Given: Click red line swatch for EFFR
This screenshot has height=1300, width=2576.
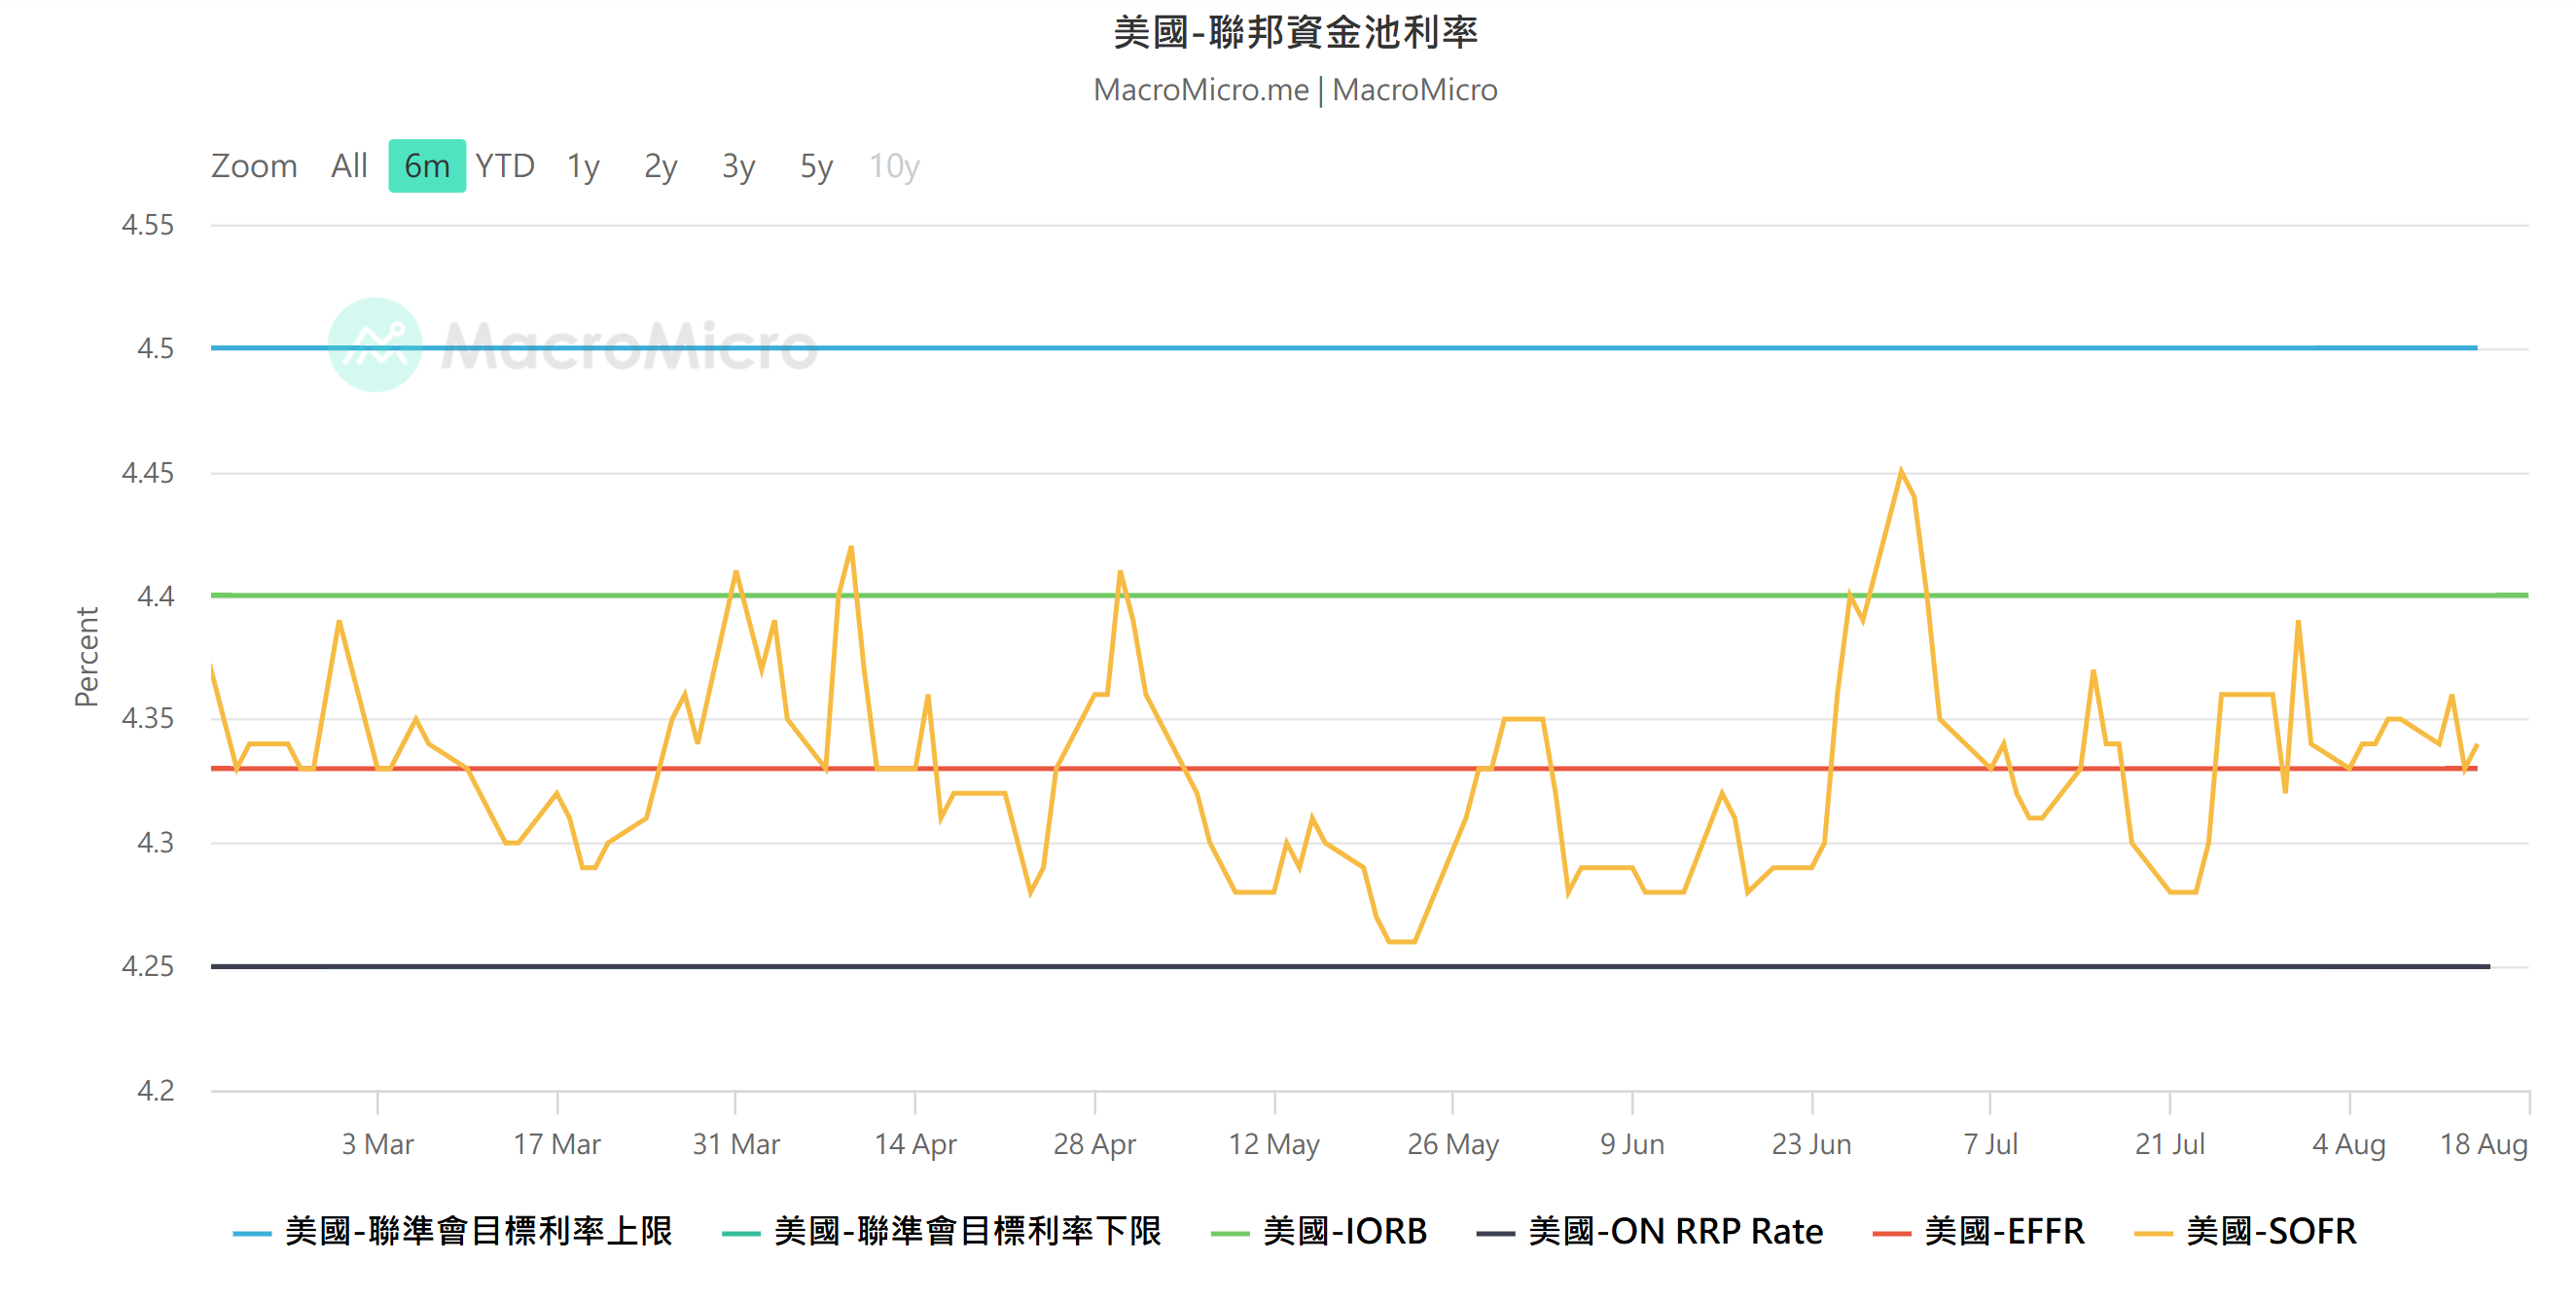Looking at the screenshot, I should (1892, 1234).
